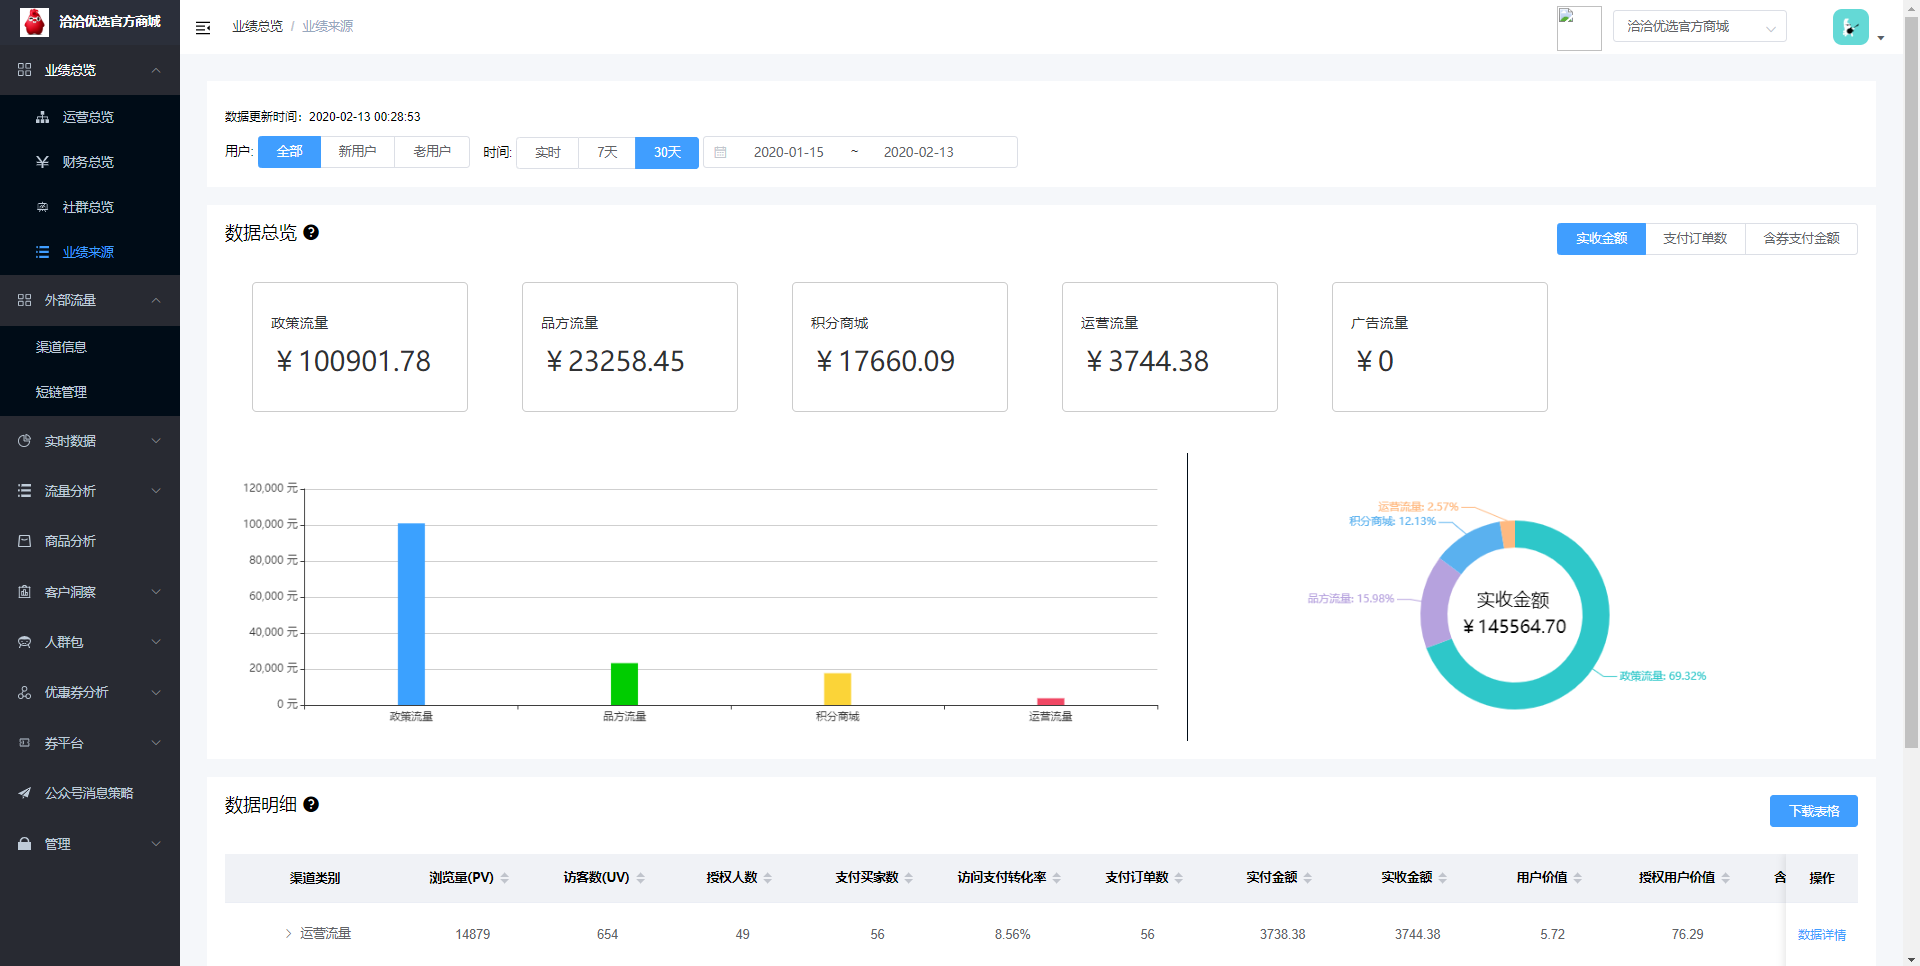Expand the 运营流量 table row
Viewport: 1920px width, 966px height.
pyautogui.click(x=289, y=934)
